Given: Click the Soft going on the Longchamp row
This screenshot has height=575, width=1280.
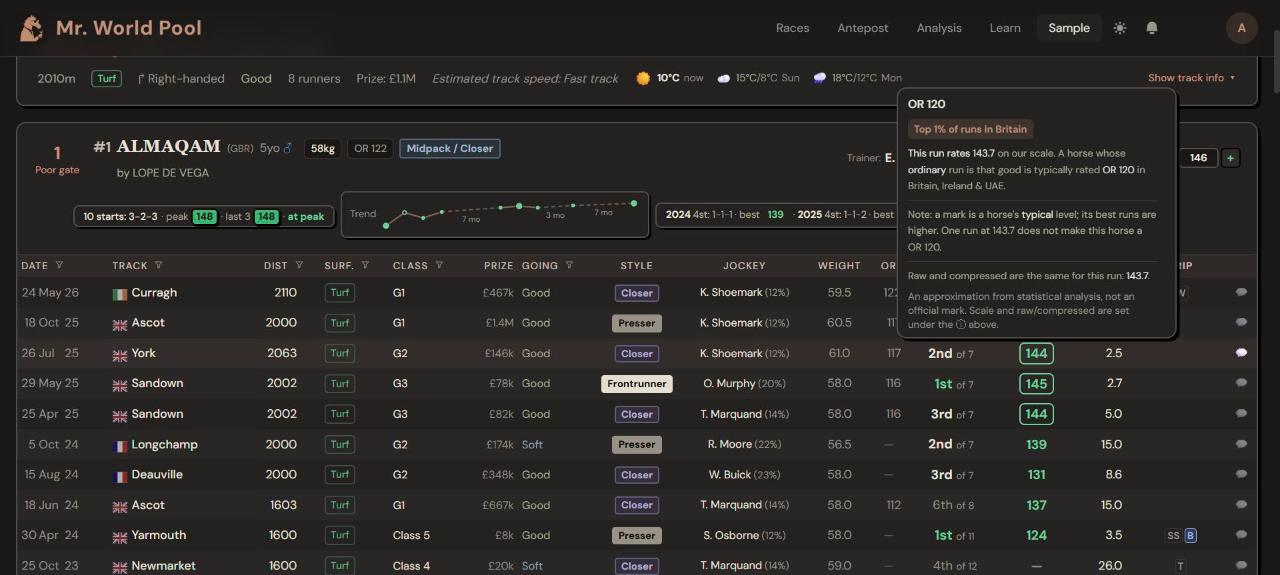Looking at the screenshot, I should tap(533, 445).
